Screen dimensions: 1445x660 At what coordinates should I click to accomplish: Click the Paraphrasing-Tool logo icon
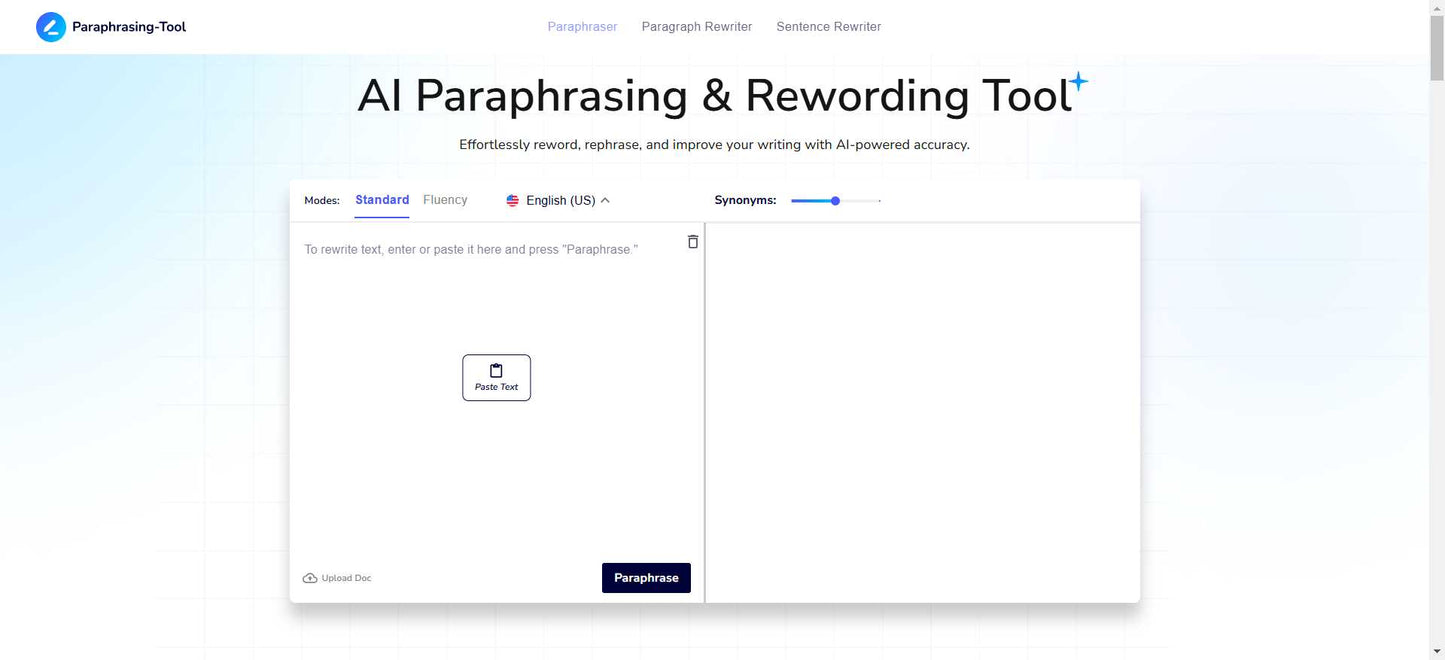51,27
